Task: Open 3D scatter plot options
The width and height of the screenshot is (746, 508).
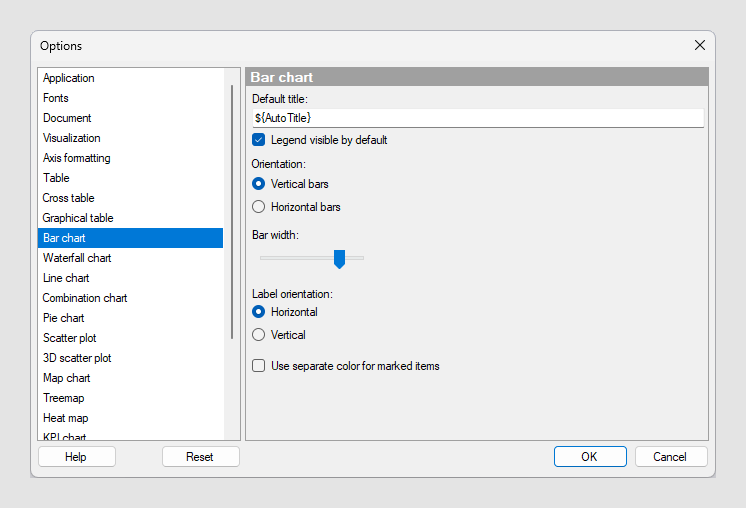Action: tap(130, 358)
